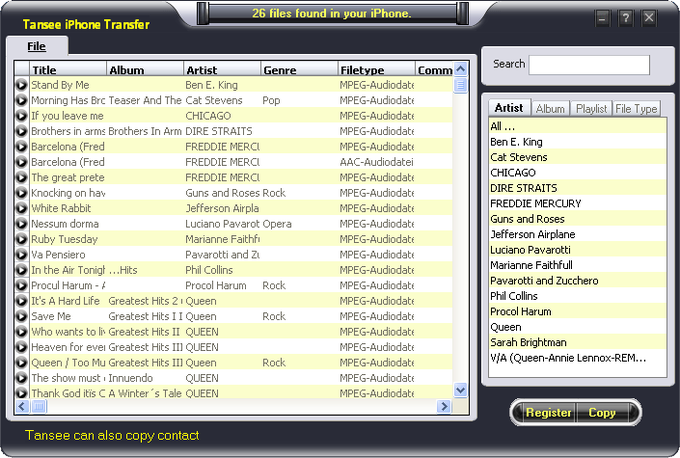Viewport: 680px width, 458px height.
Task: Click 'Teaser And The' album cell
Action: [145, 101]
